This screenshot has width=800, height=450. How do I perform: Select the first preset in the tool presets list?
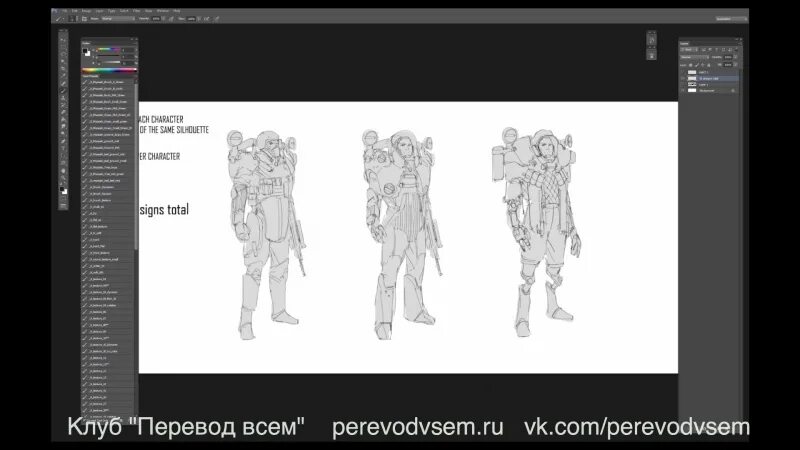click(x=109, y=82)
